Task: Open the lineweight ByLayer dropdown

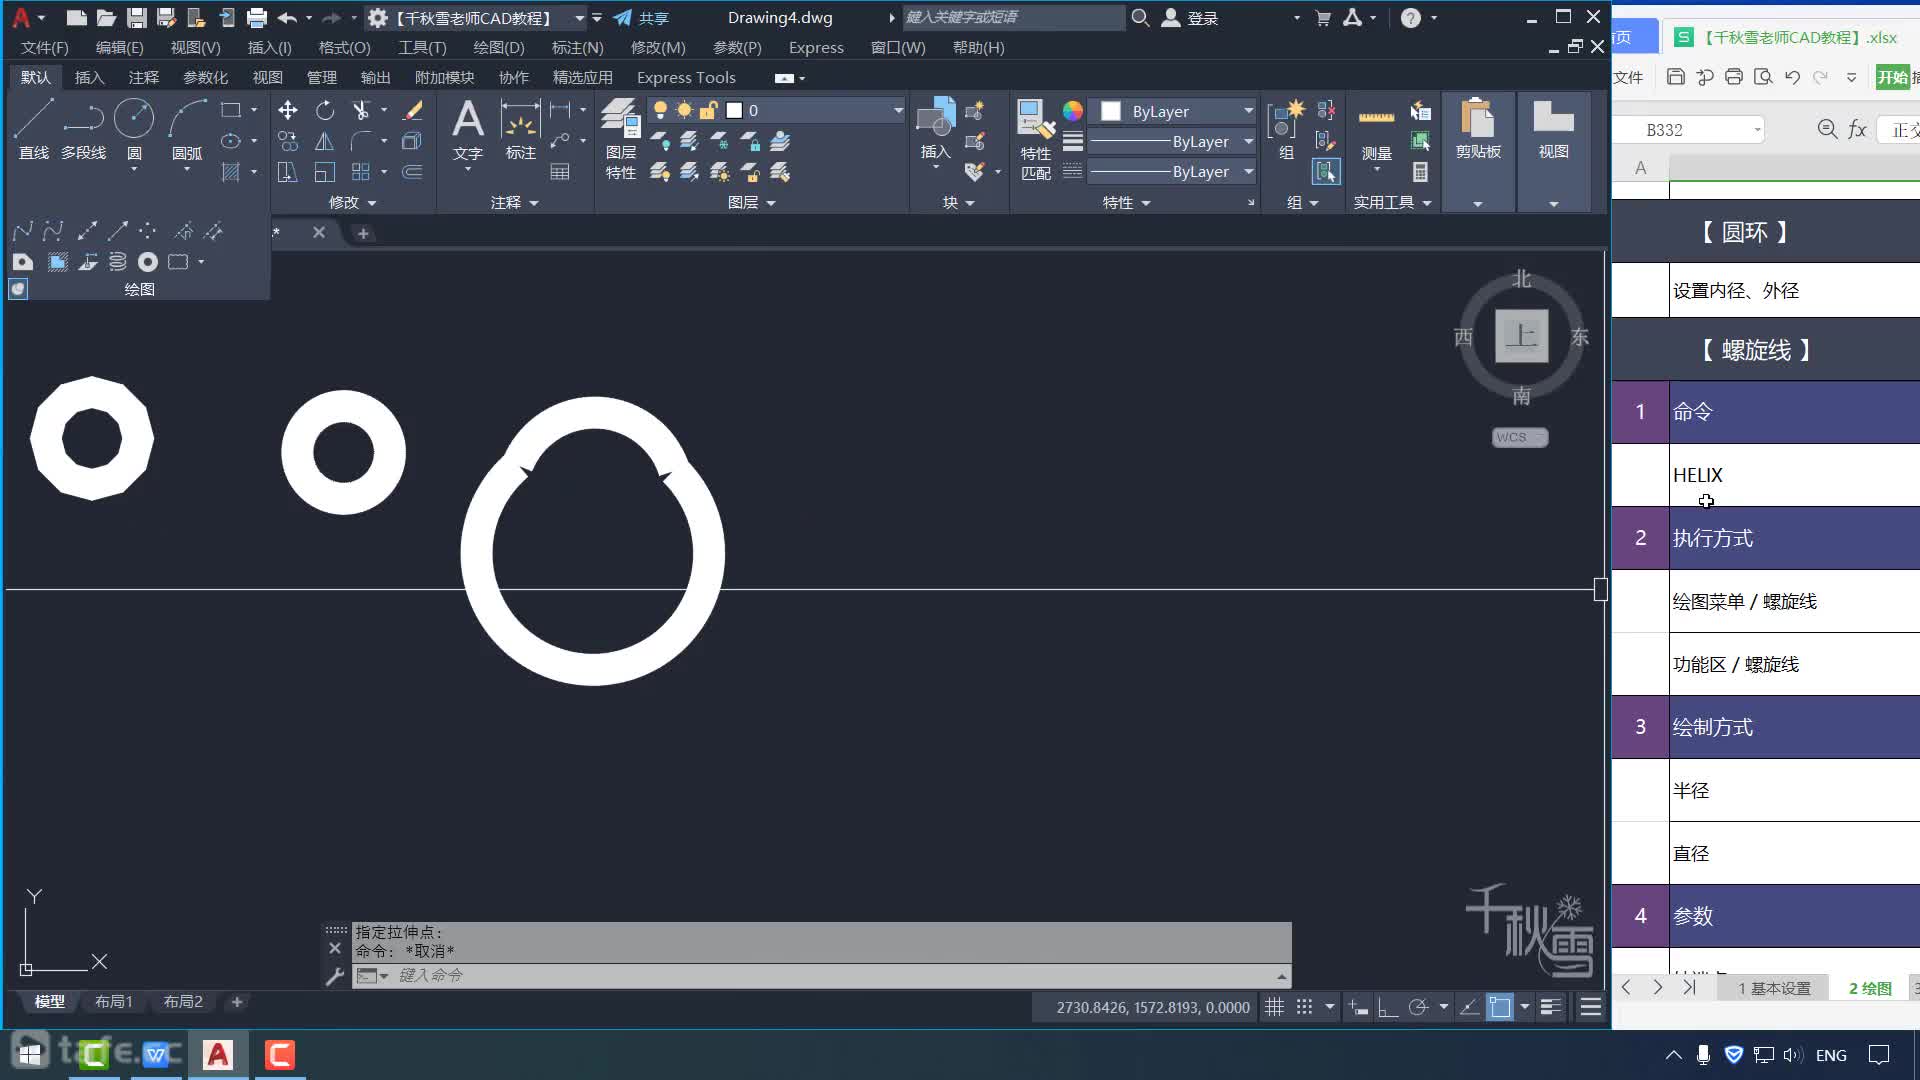Action: 1171,142
